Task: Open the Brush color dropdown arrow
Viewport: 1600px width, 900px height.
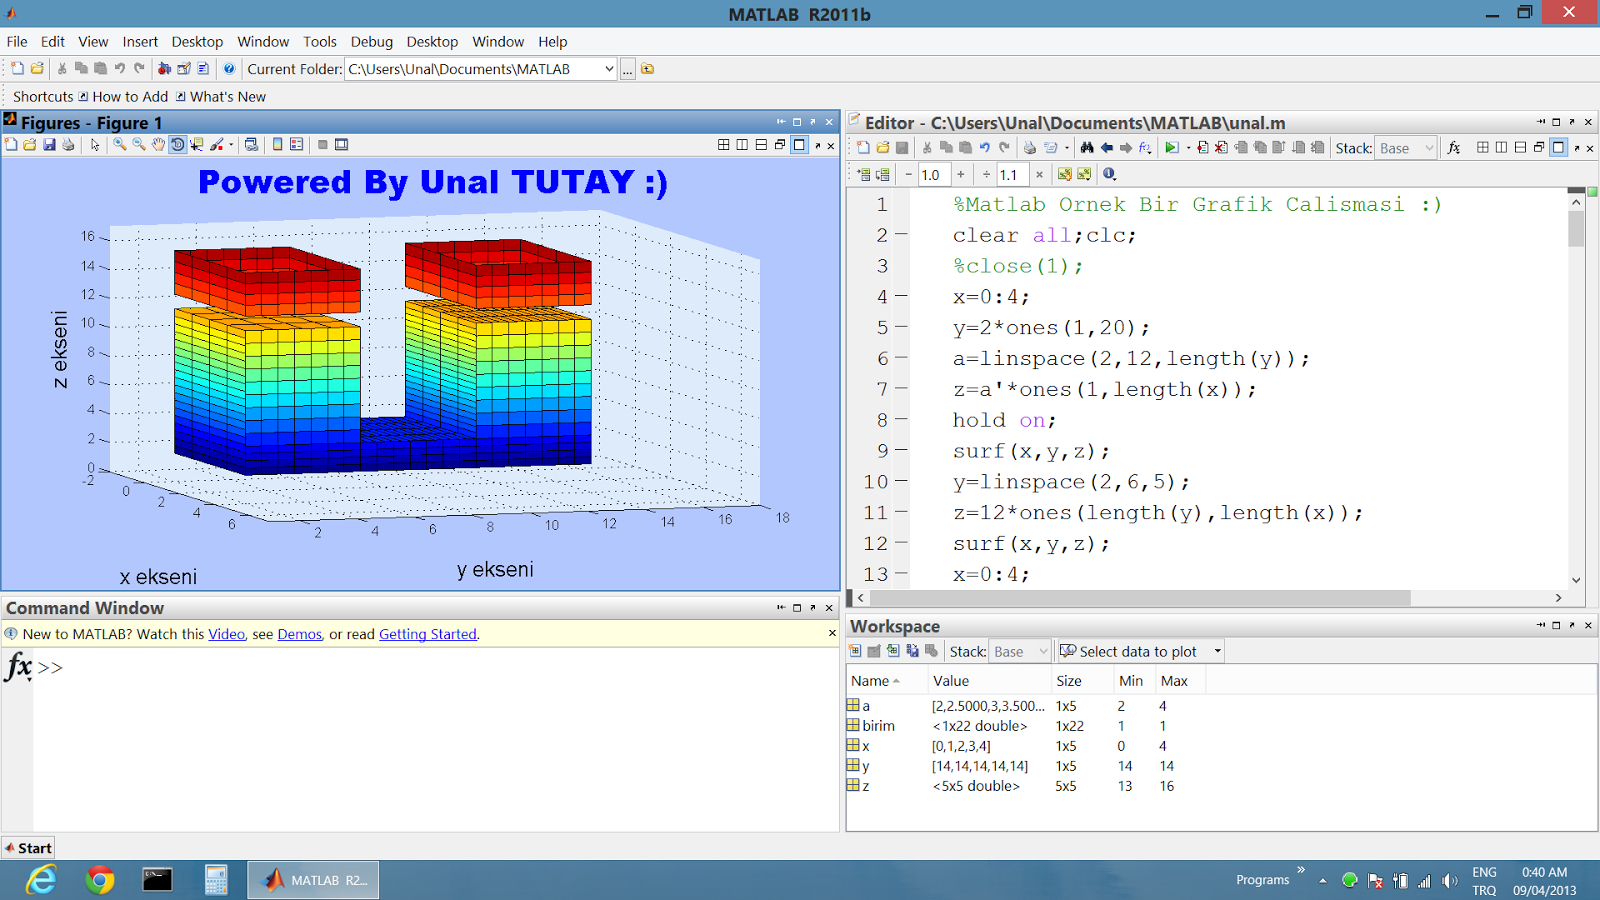Action: click(231, 145)
